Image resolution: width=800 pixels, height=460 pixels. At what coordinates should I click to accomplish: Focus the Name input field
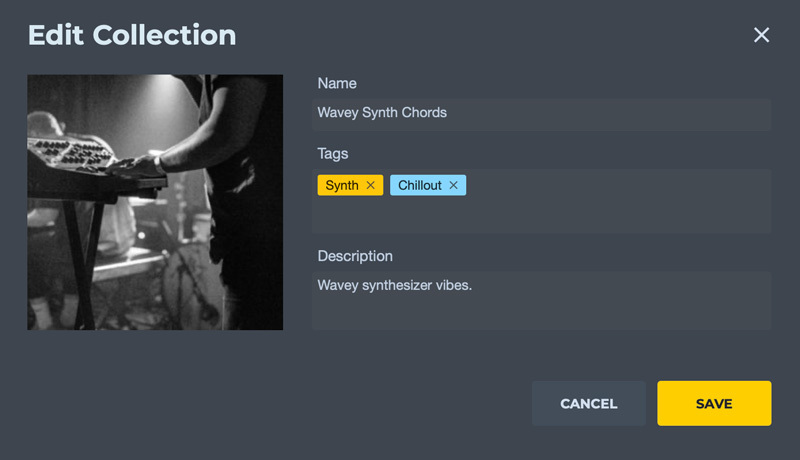[x=600, y=113]
